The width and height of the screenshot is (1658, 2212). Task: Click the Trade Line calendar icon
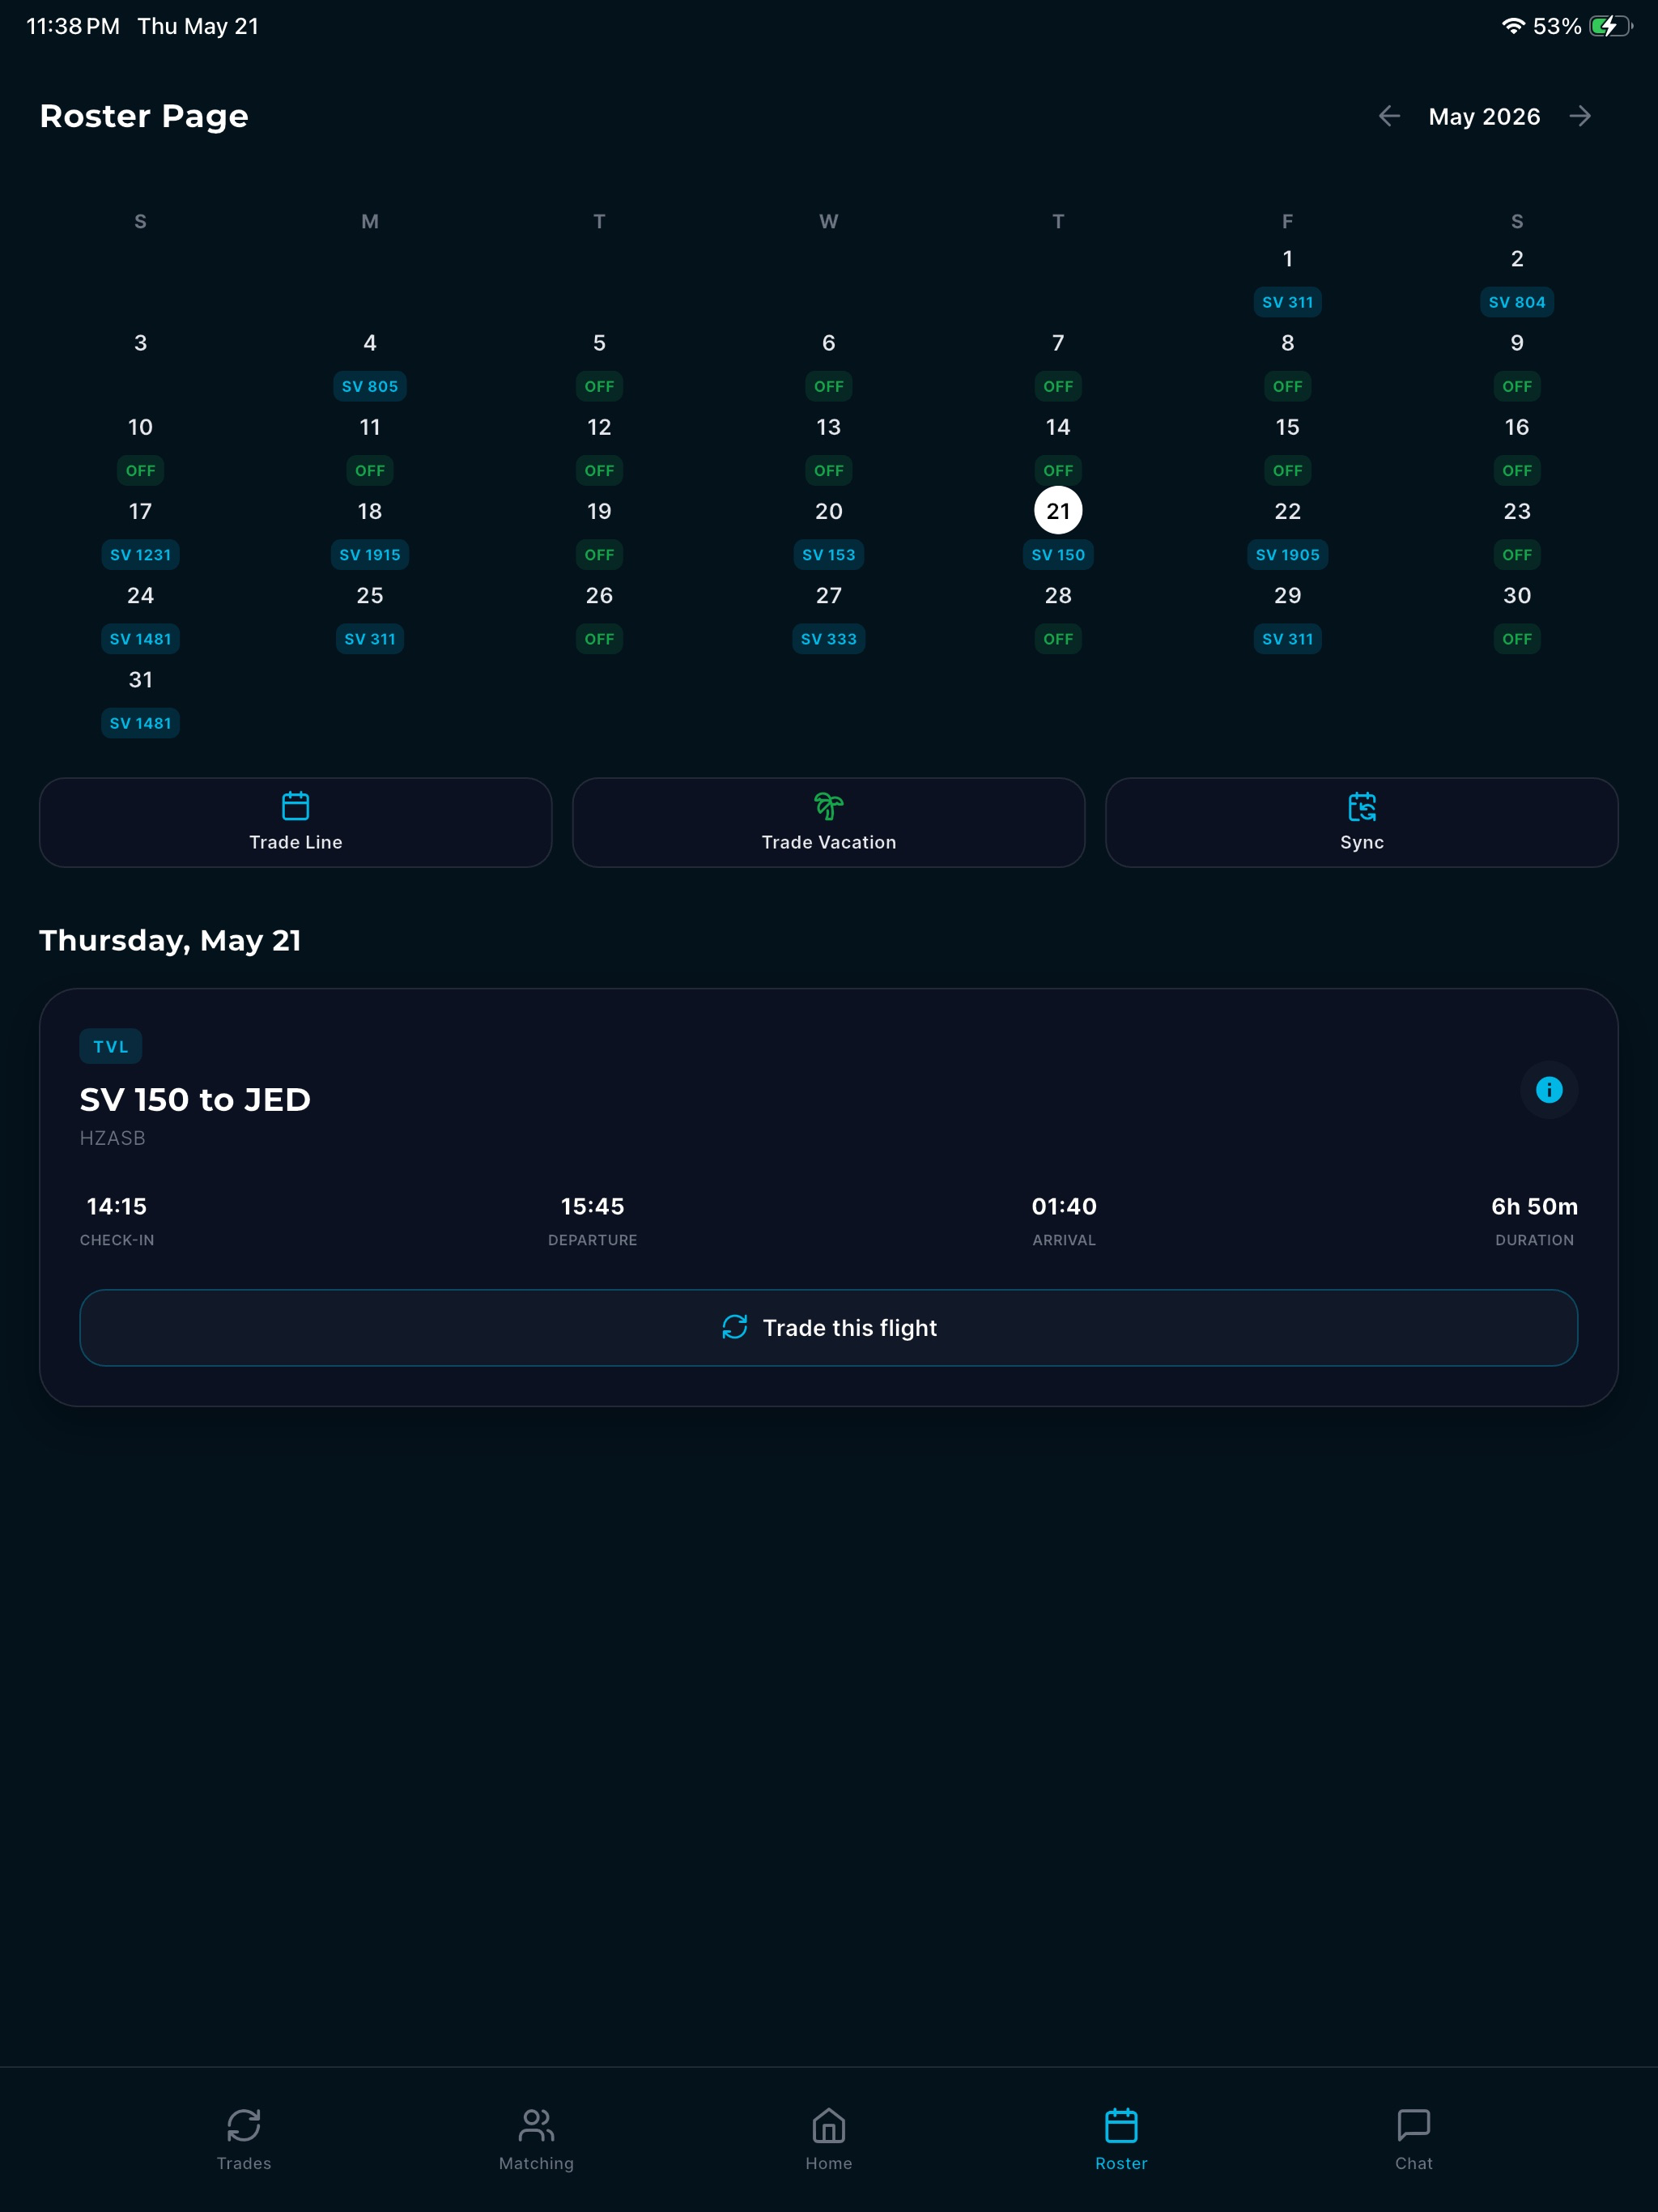(295, 806)
